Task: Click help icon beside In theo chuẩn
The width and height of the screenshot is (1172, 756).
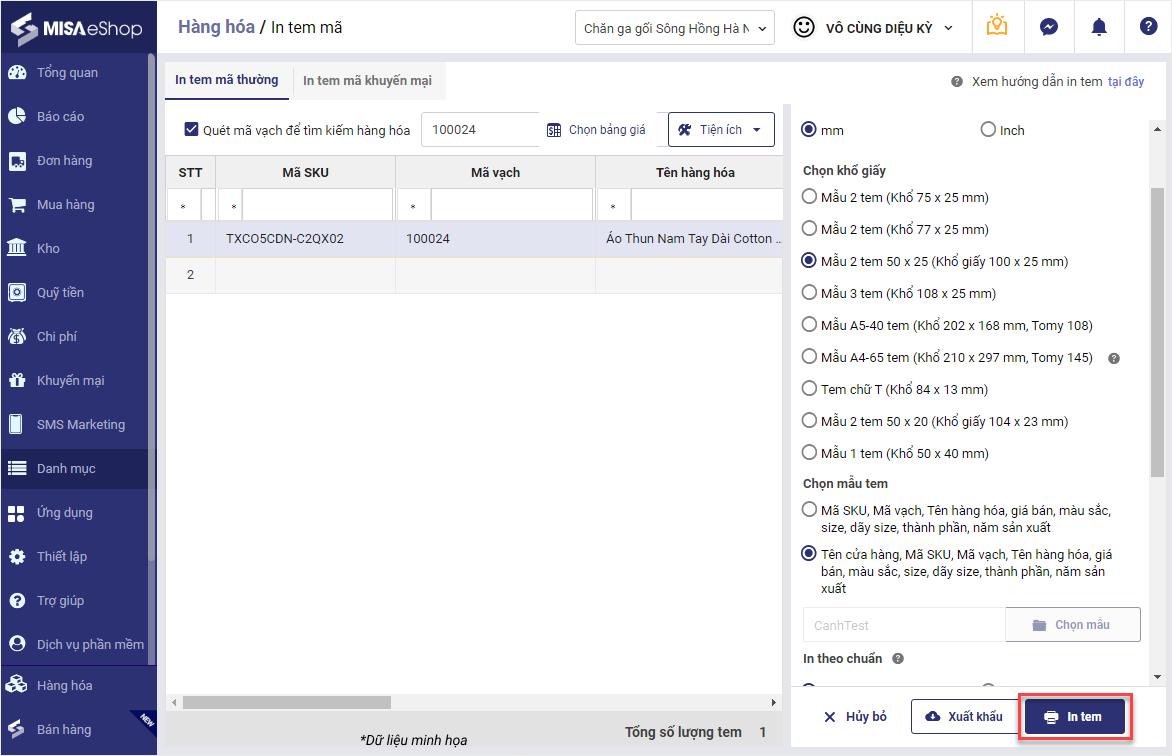Action: [898, 659]
